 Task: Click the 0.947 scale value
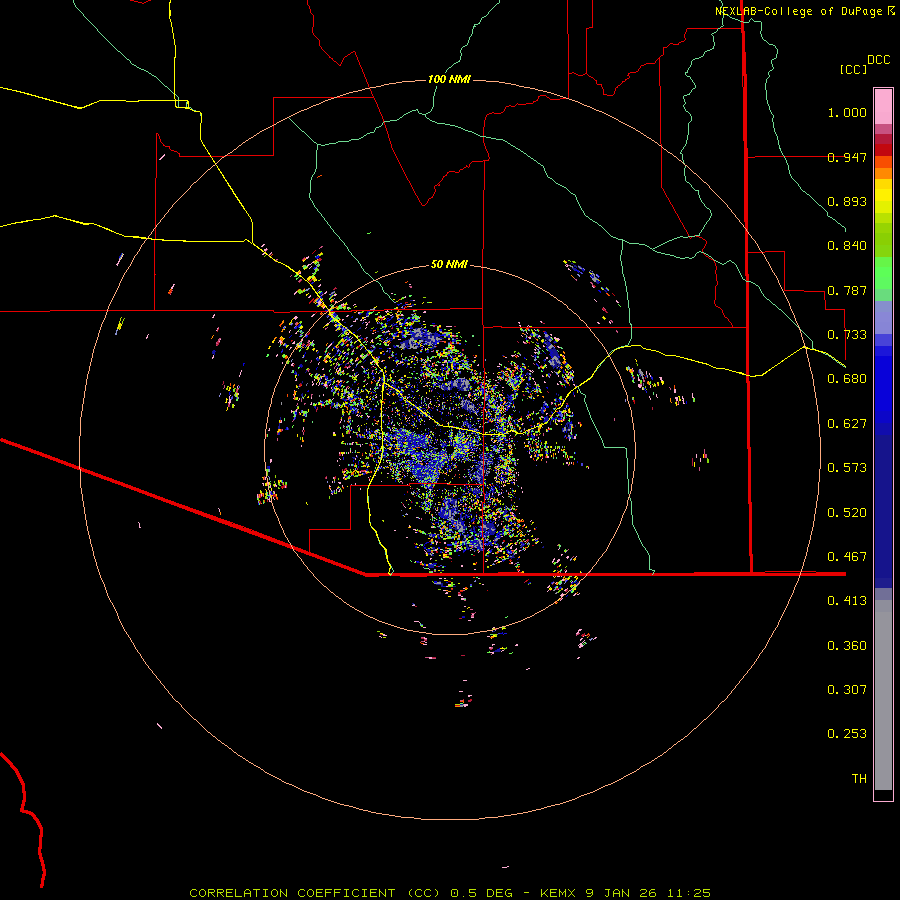pos(847,157)
